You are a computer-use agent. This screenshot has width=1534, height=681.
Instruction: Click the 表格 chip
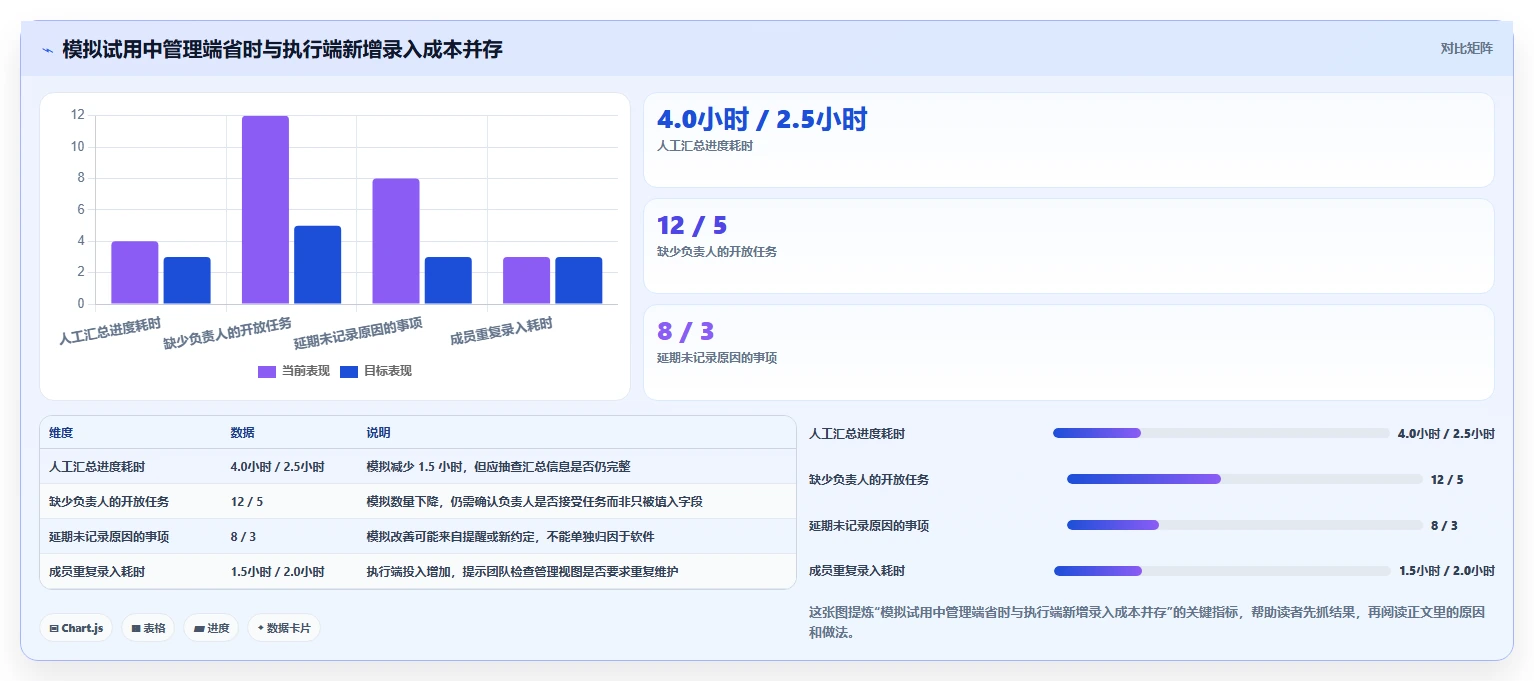(x=148, y=628)
